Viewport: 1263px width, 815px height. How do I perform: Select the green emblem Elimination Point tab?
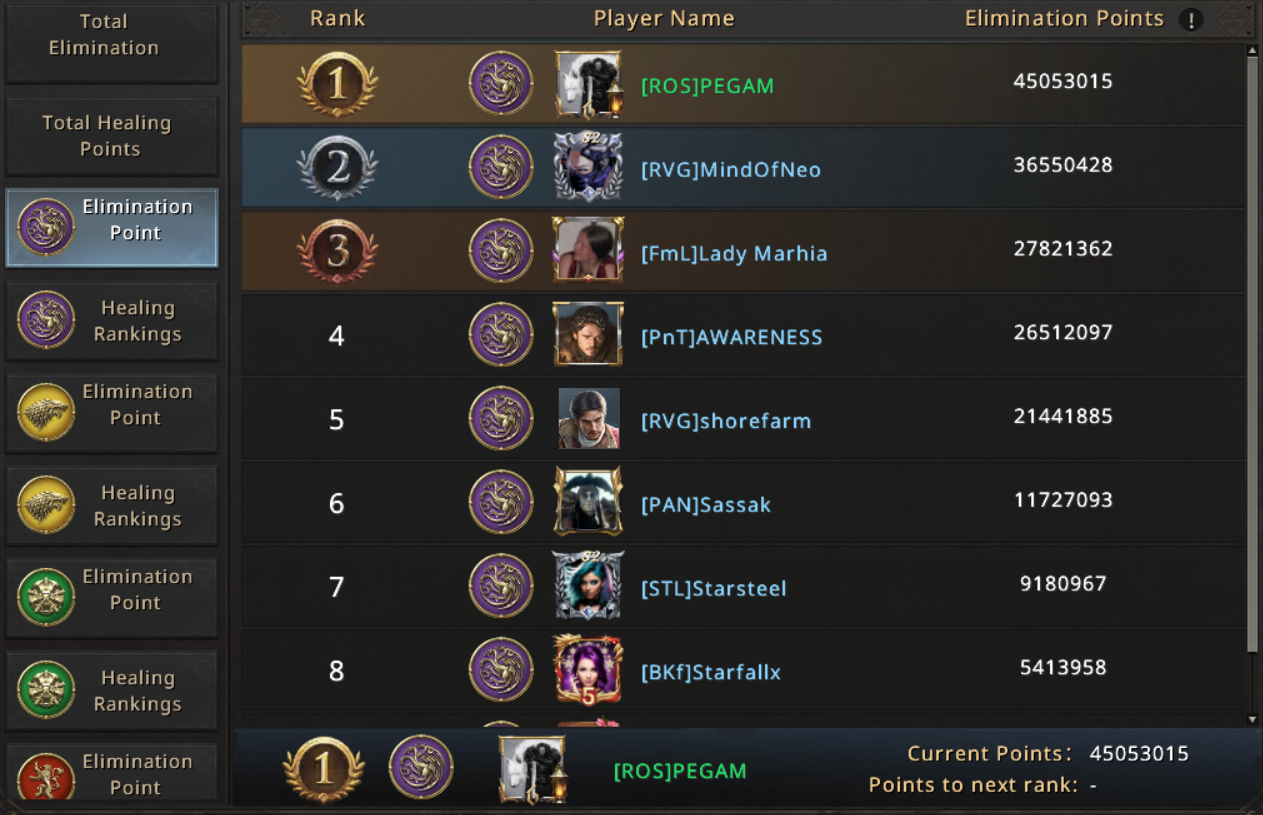[x=112, y=598]
